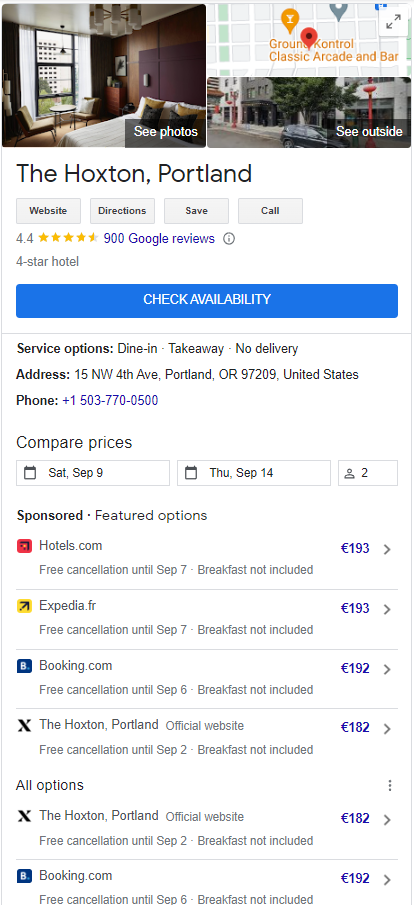The image size is (414, 905).
Task: Expand the map with the fullscreen icon
Action: tap(394, 22)
